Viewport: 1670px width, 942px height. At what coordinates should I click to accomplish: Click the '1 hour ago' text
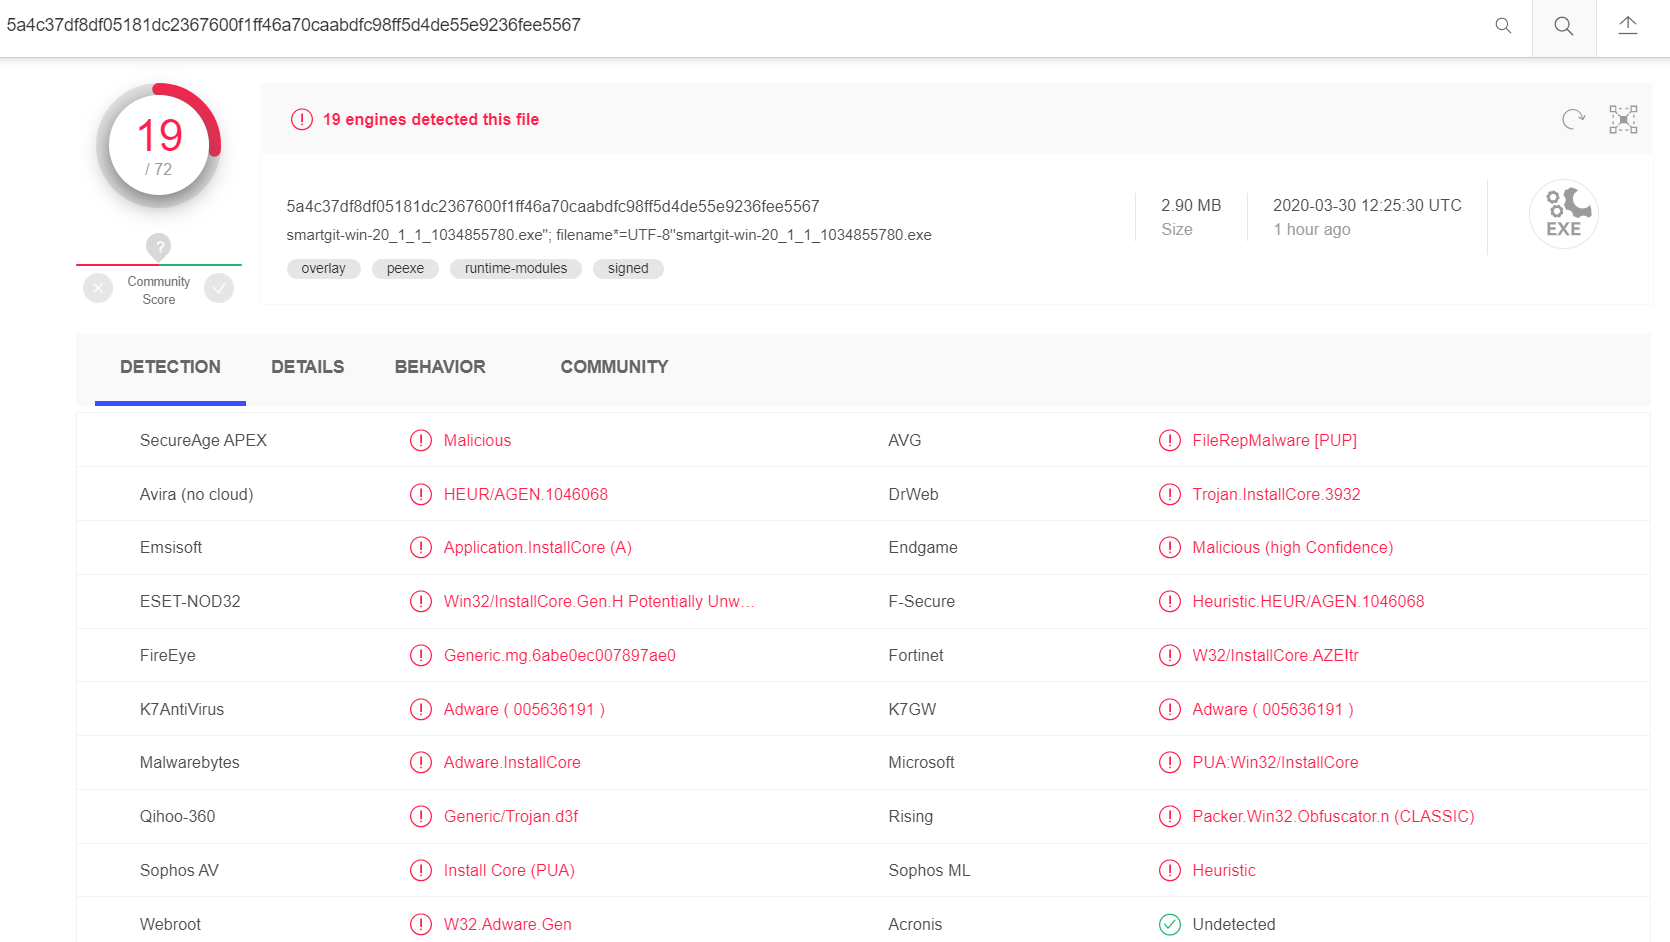pos(1312,229)
